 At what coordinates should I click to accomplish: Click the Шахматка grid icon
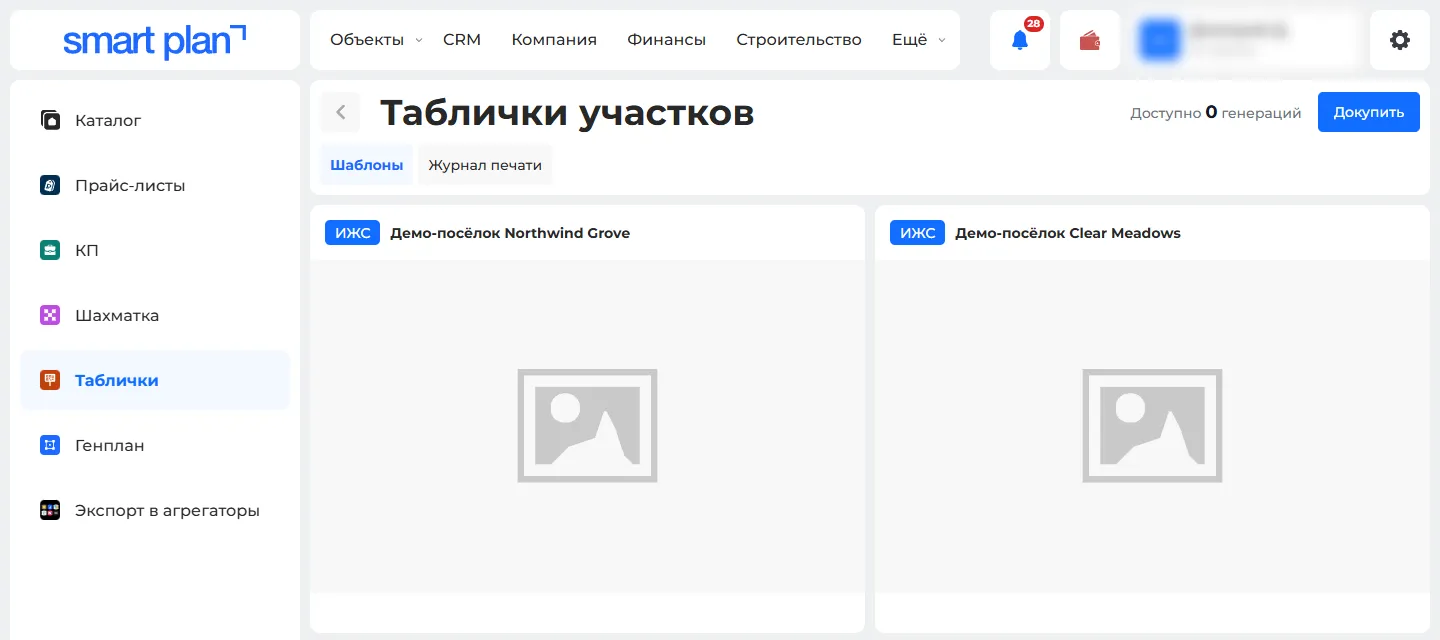pyautogui.click(x=50, y=315)
